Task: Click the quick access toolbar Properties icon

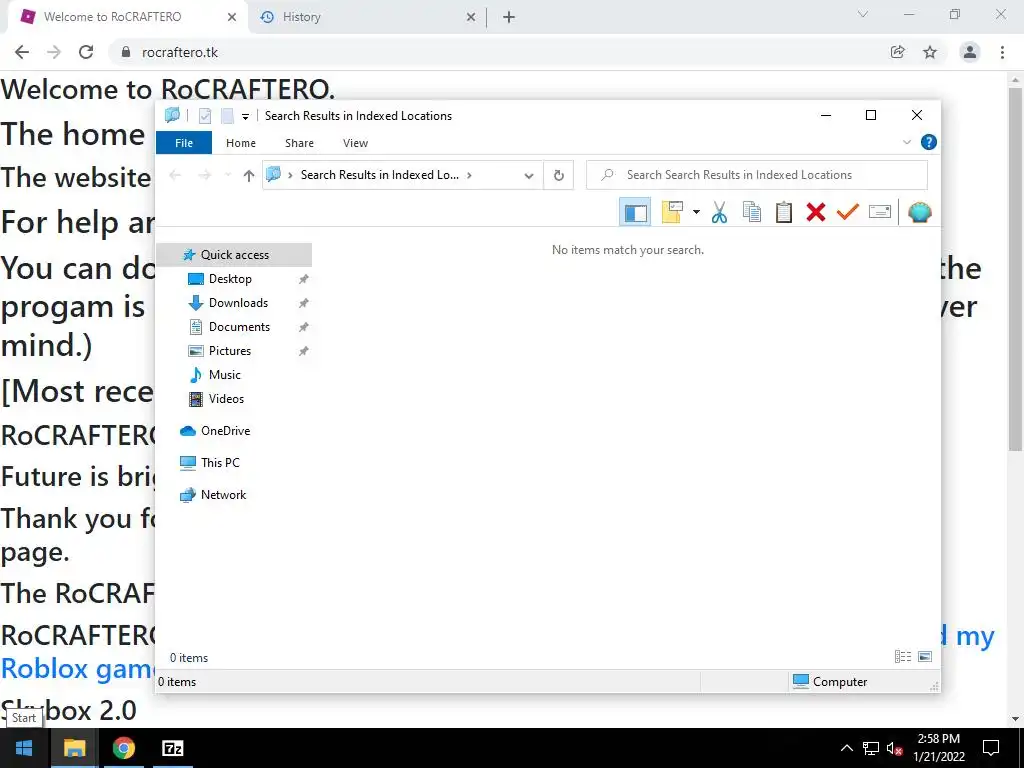Action: [x=205, y=116]
